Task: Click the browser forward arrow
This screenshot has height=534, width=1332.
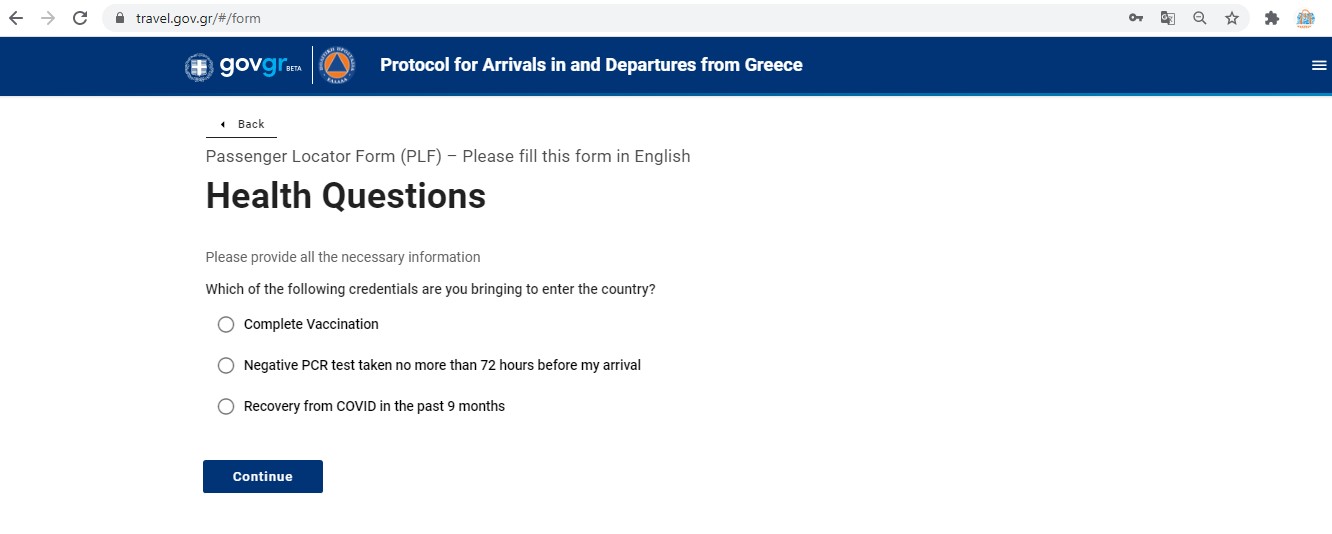Action: (x=48, y=18)
